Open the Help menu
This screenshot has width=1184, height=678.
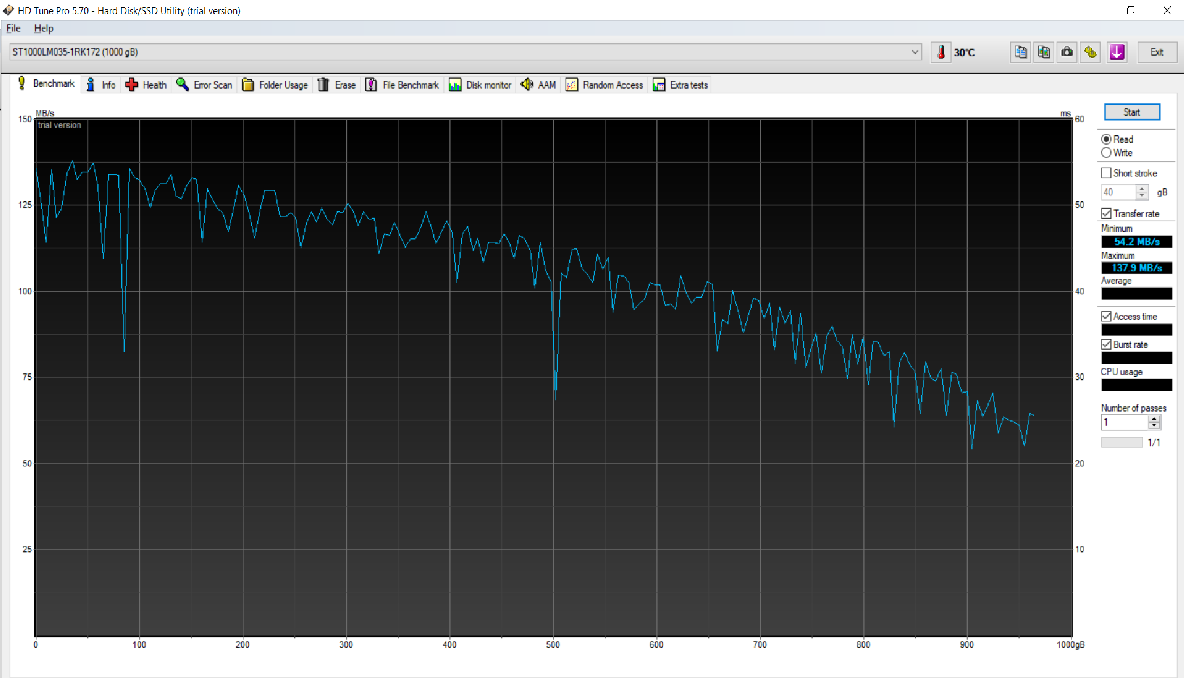pos(43,28)
